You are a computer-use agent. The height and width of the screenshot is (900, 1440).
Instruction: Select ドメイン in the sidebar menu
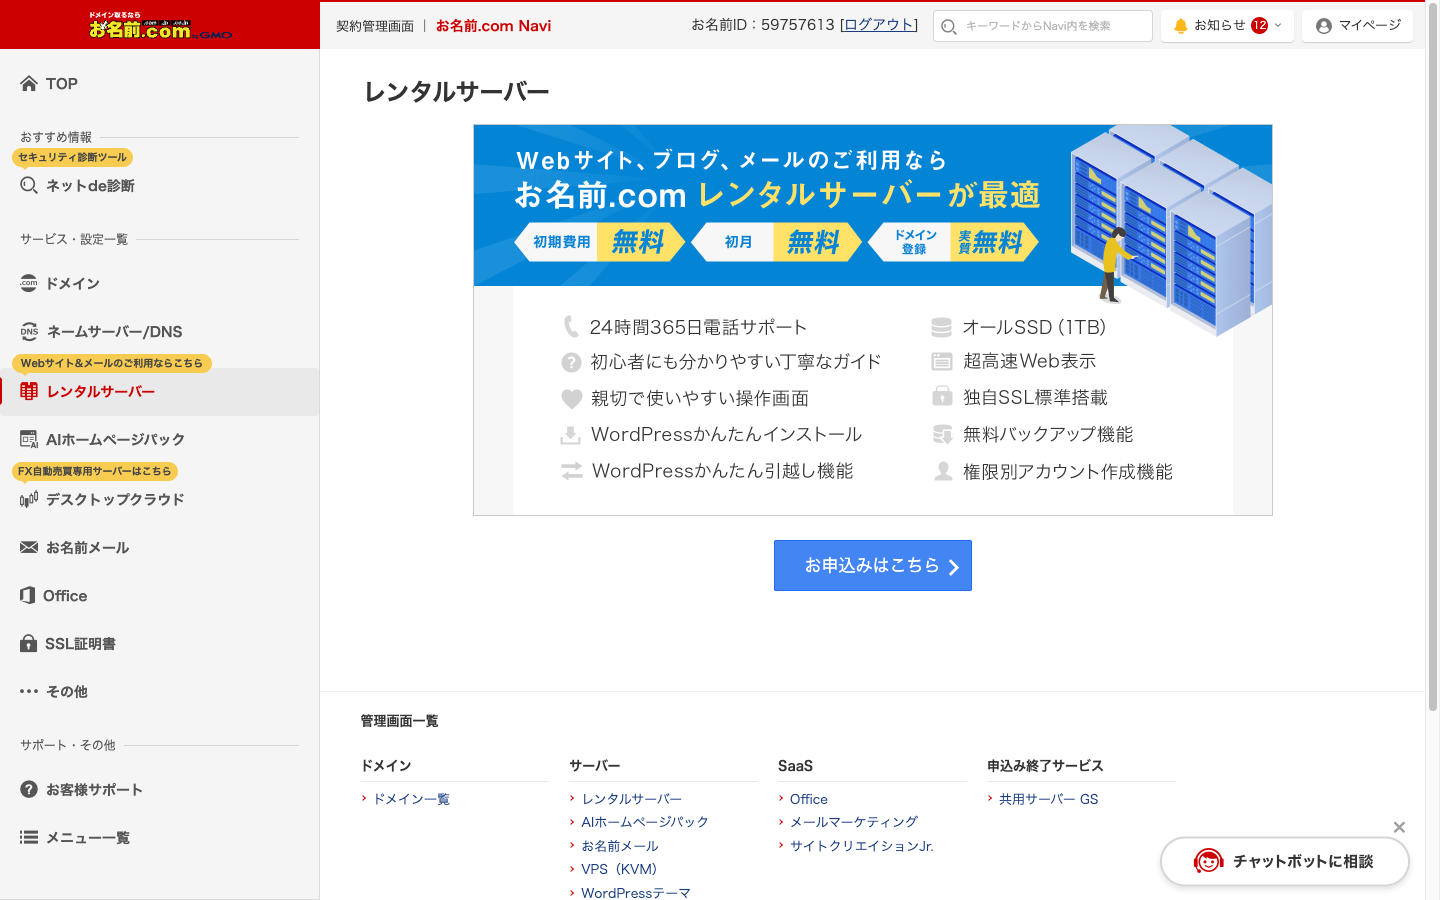coord(160,283)
